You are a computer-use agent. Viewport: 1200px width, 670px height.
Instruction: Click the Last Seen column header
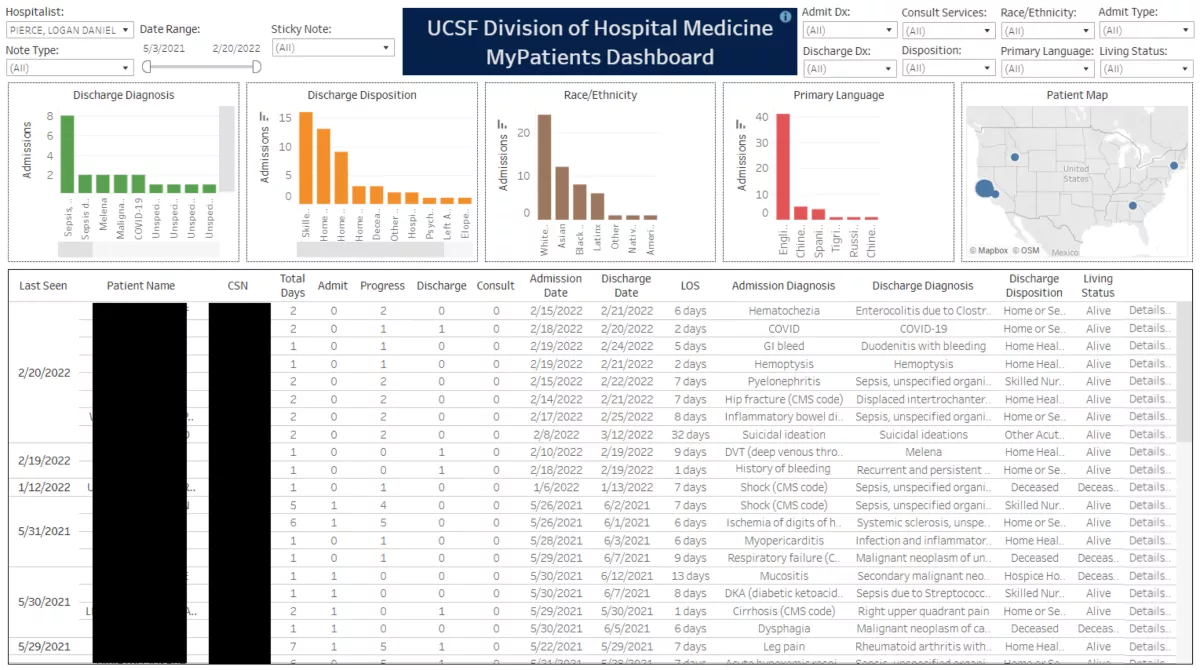point(43,286)
